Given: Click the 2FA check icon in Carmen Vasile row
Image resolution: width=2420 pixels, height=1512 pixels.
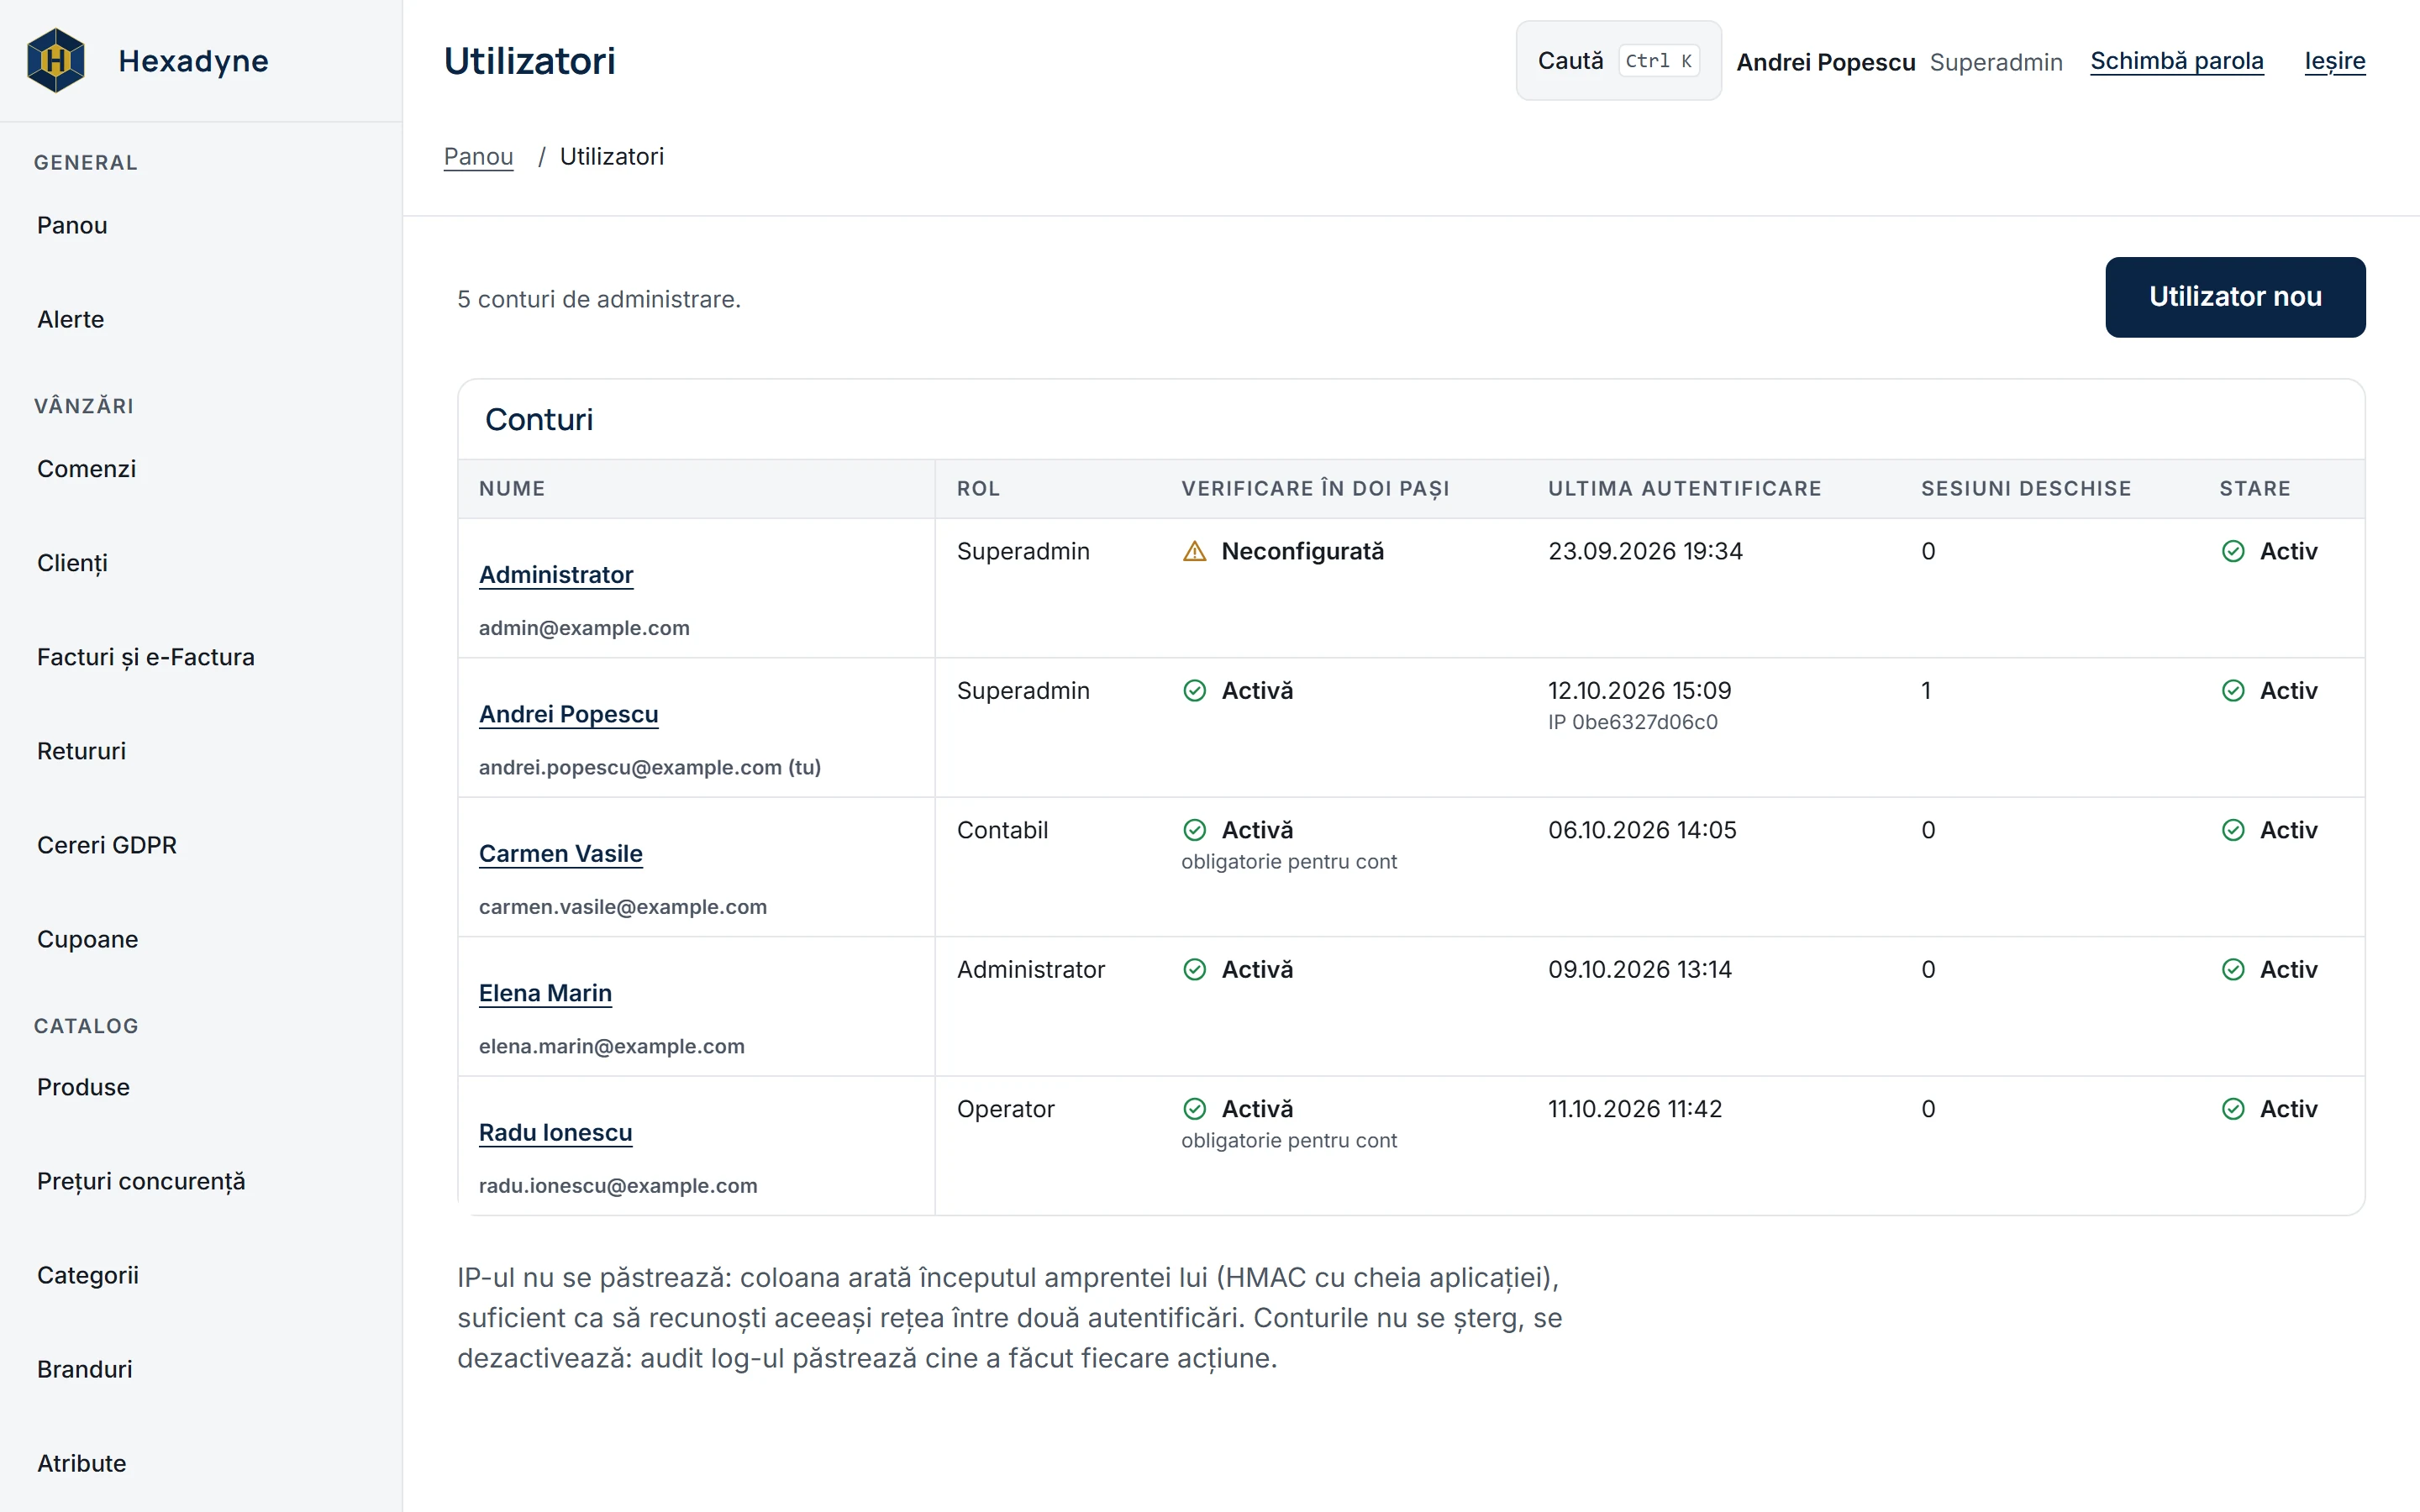Looking at the screenshot, I should pos(1194,830).
